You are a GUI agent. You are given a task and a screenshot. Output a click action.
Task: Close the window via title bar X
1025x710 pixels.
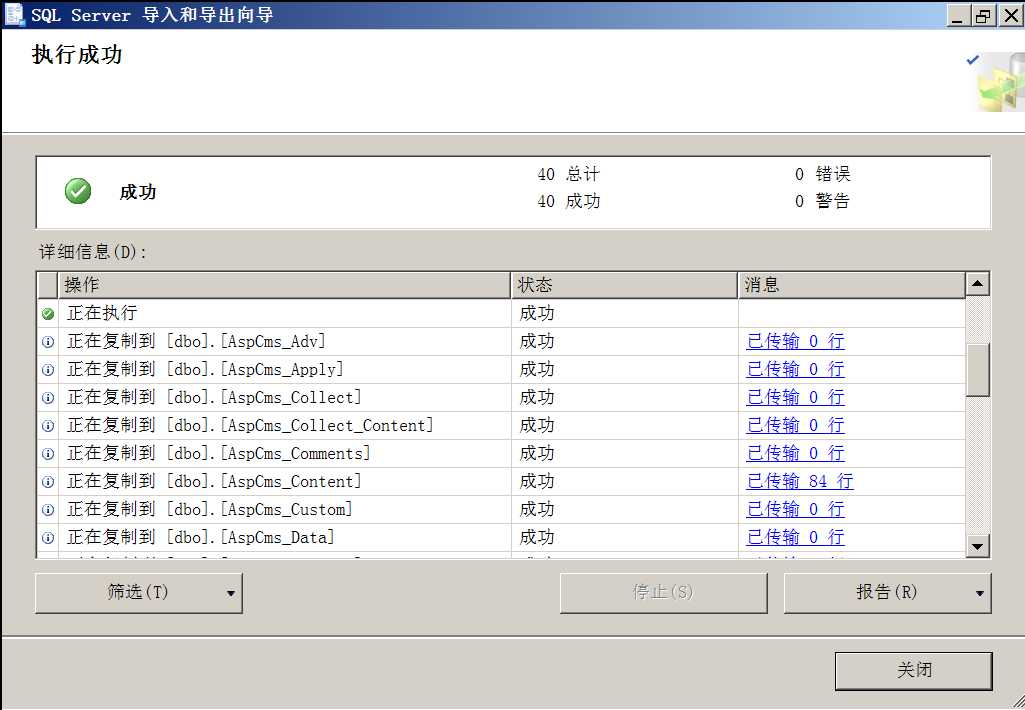pos(1010,15)
